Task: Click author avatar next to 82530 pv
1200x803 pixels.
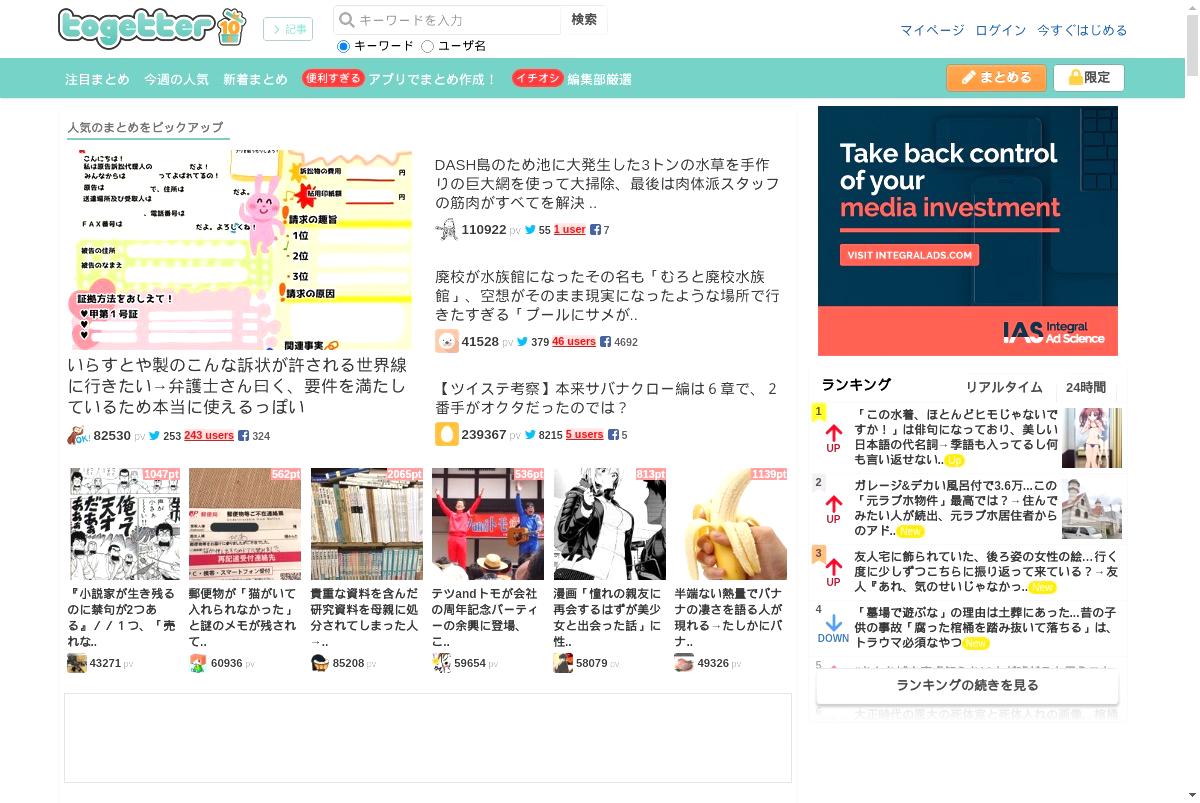Action: pyautogui.click(x=79, y=436)
